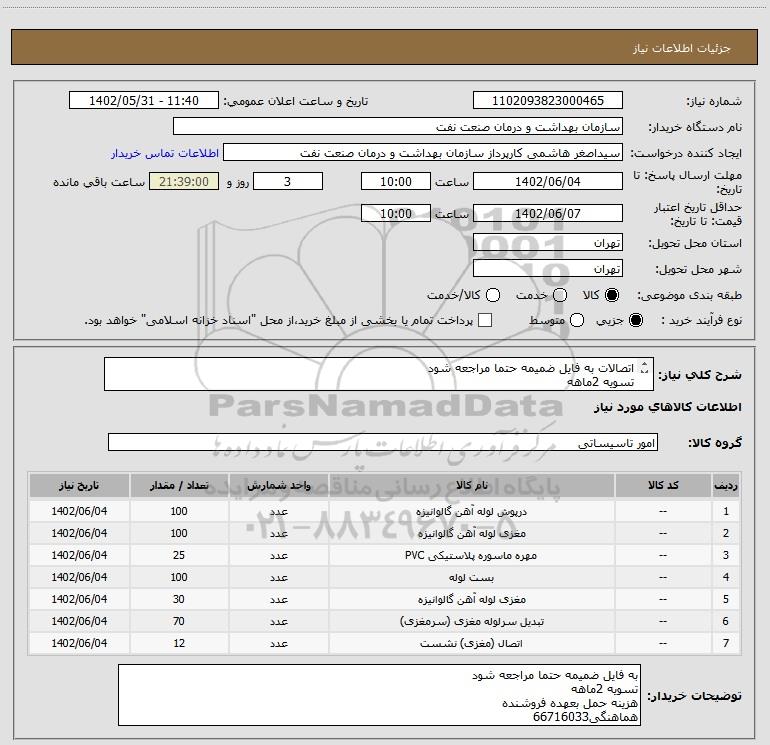Click the response deadline date 1402/06/04 field
The image size is (770, 745).
(x=548, y=181)
